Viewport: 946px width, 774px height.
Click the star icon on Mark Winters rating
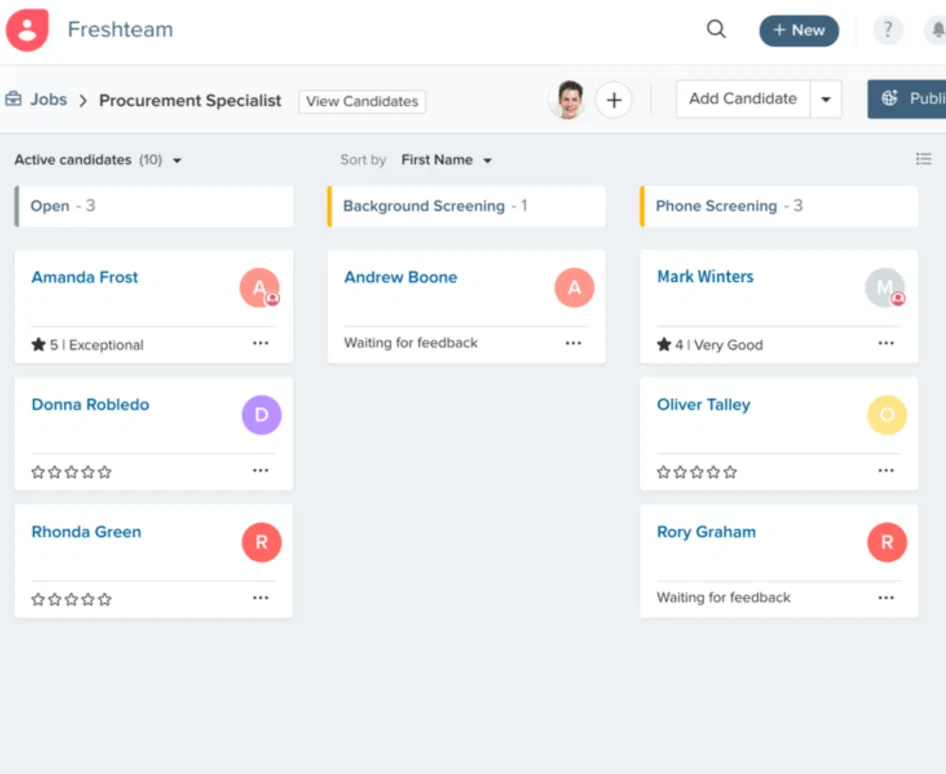664,344
